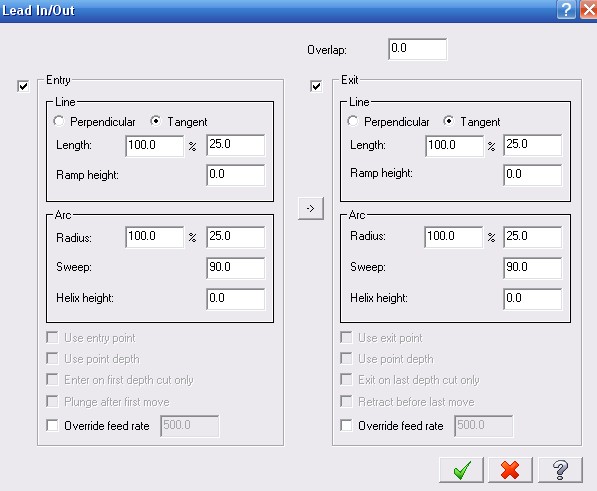Click the Use entry point checkbox
This screenshot has height=491, width=597.
pos(52,337)
